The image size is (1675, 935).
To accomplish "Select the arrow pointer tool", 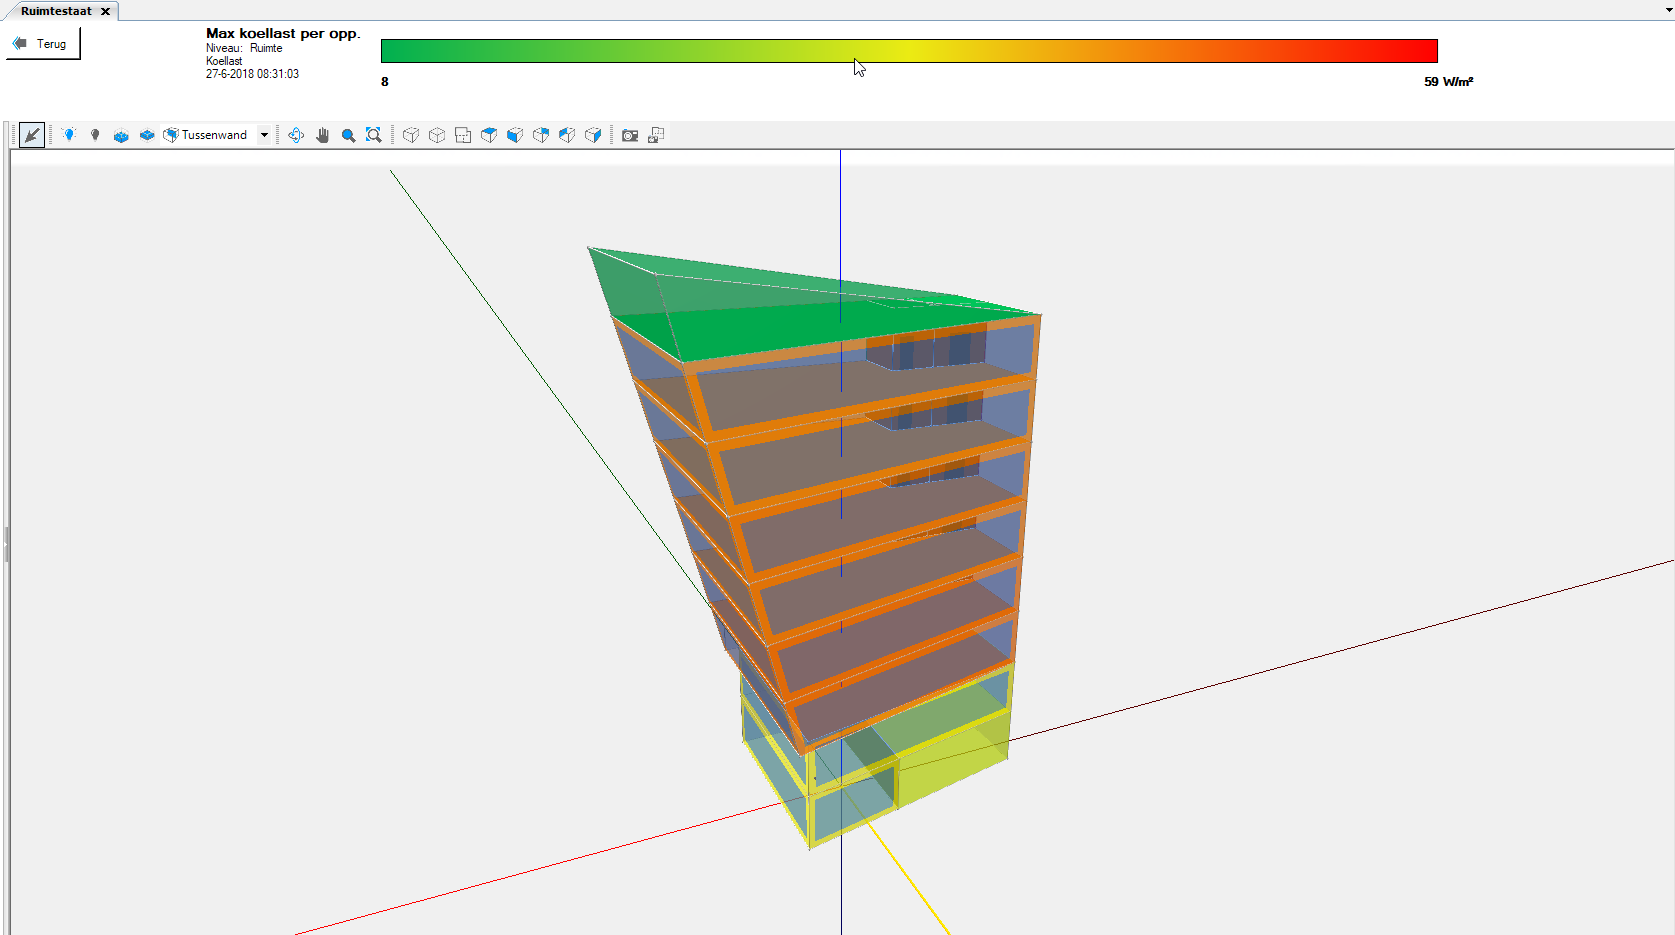I will coord(32,135).
